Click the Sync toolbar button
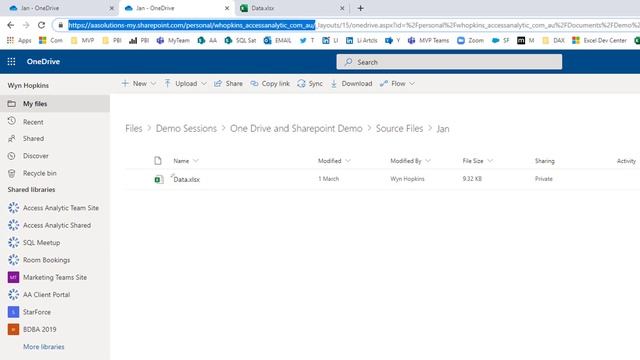This screenshot has height=360, width=640. [310, 84]
